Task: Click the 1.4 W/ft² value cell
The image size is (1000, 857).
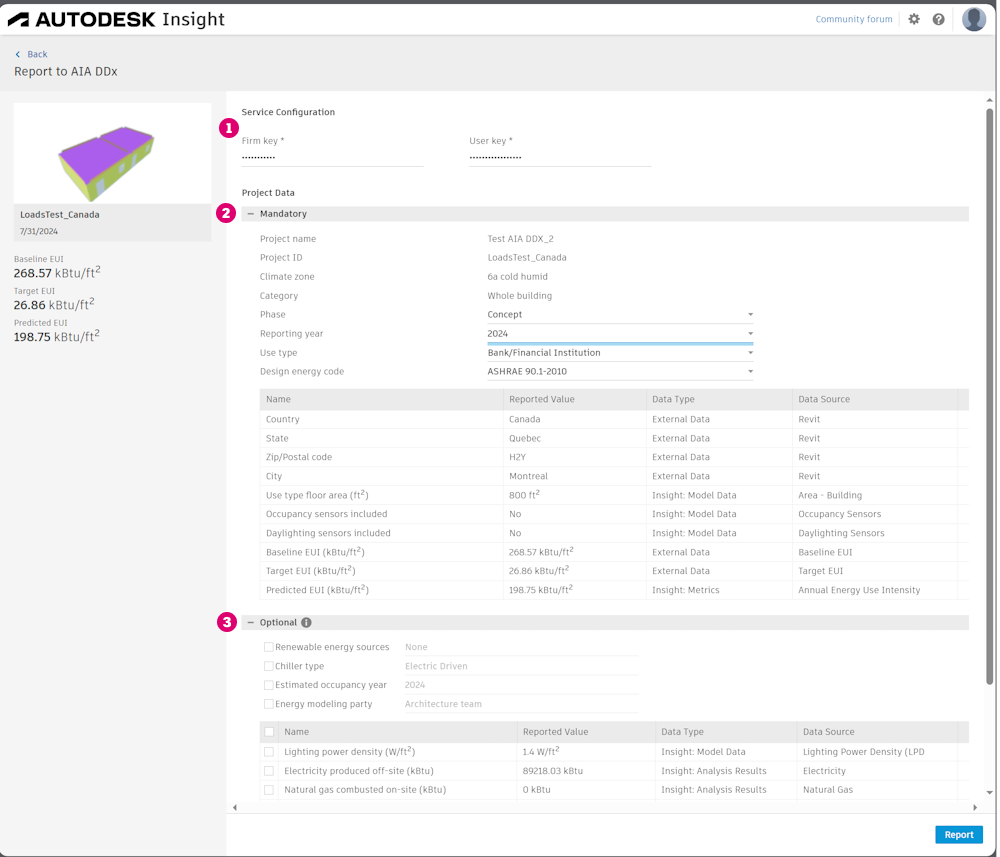Action: [x=586, y=752]
